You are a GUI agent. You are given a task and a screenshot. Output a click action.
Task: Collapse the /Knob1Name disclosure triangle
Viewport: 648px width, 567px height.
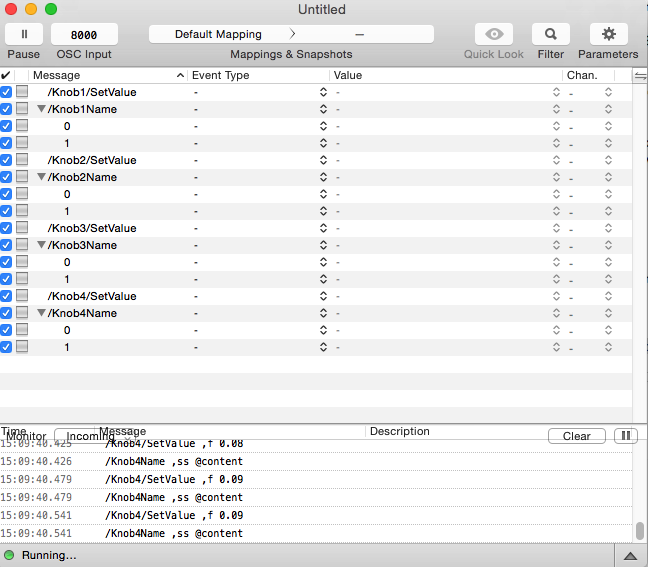[41, 109]
